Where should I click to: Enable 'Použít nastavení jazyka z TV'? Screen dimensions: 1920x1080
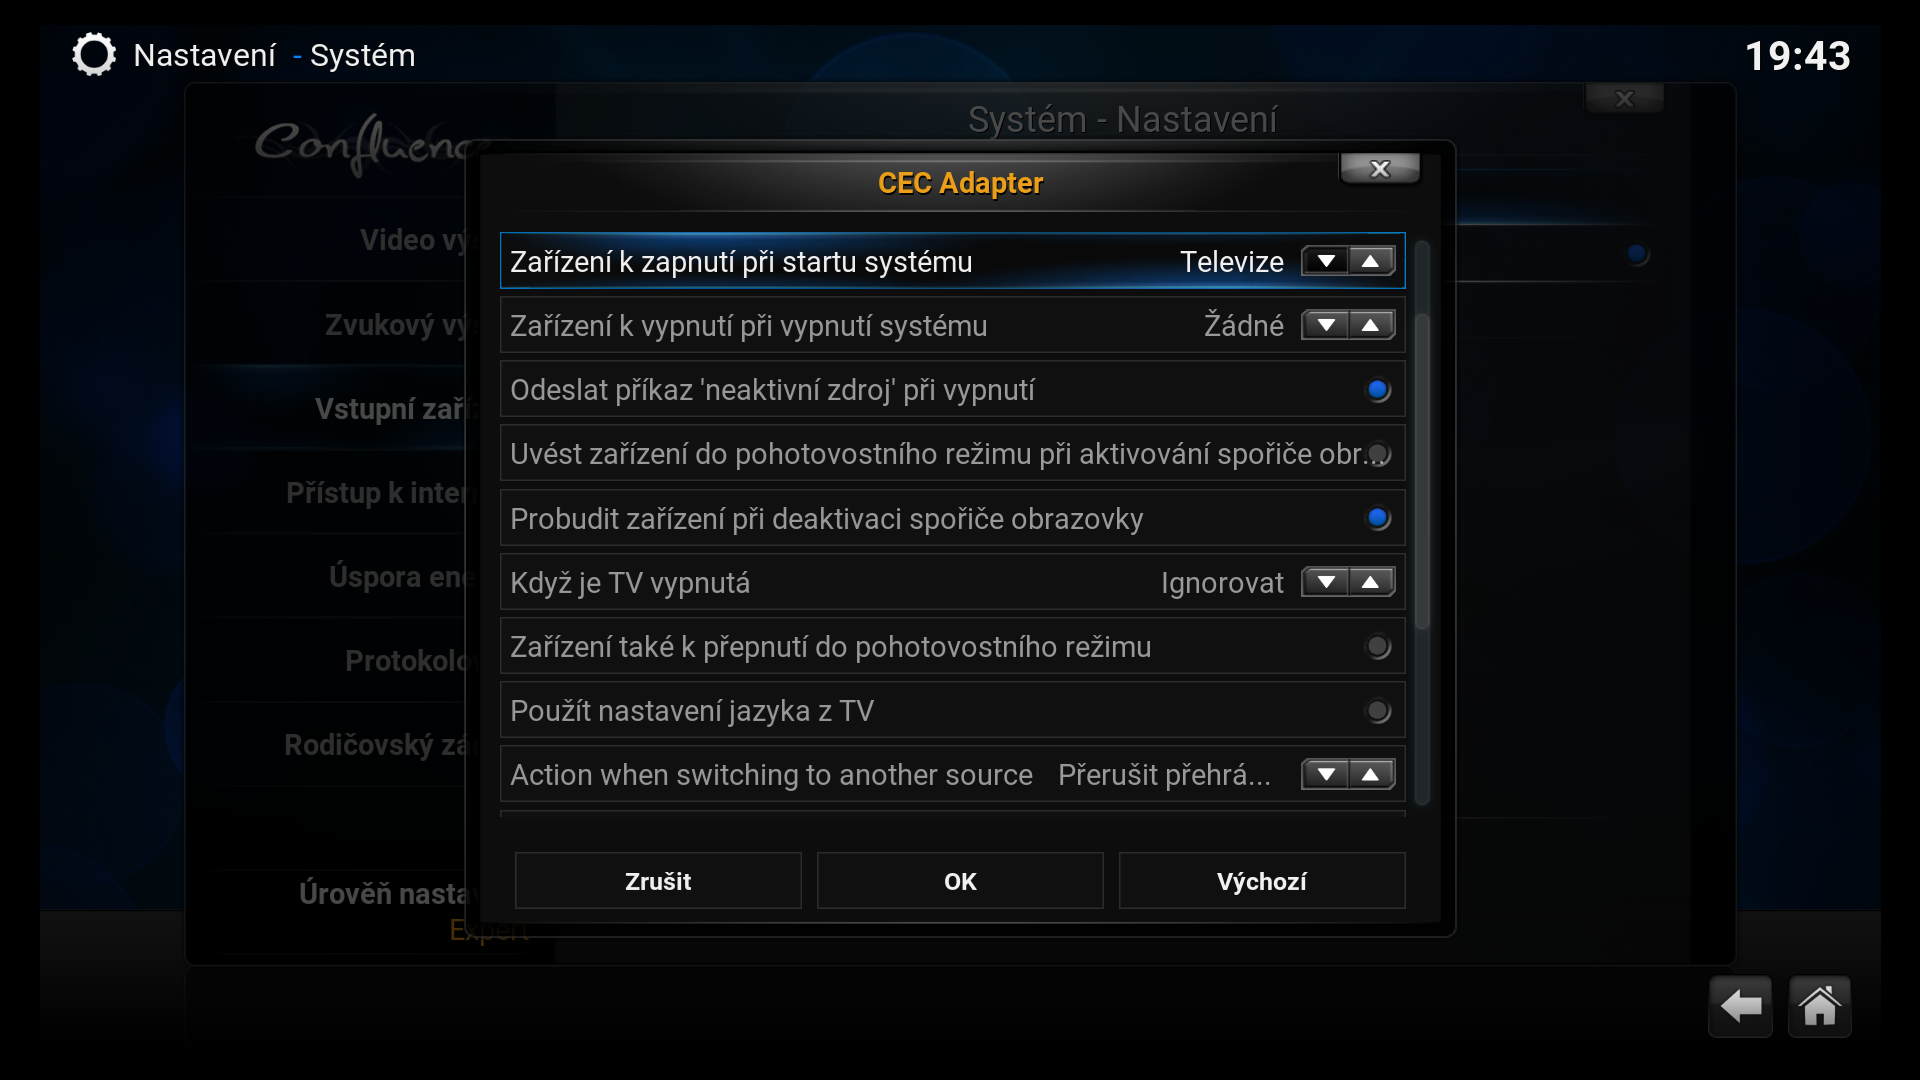1378,711
